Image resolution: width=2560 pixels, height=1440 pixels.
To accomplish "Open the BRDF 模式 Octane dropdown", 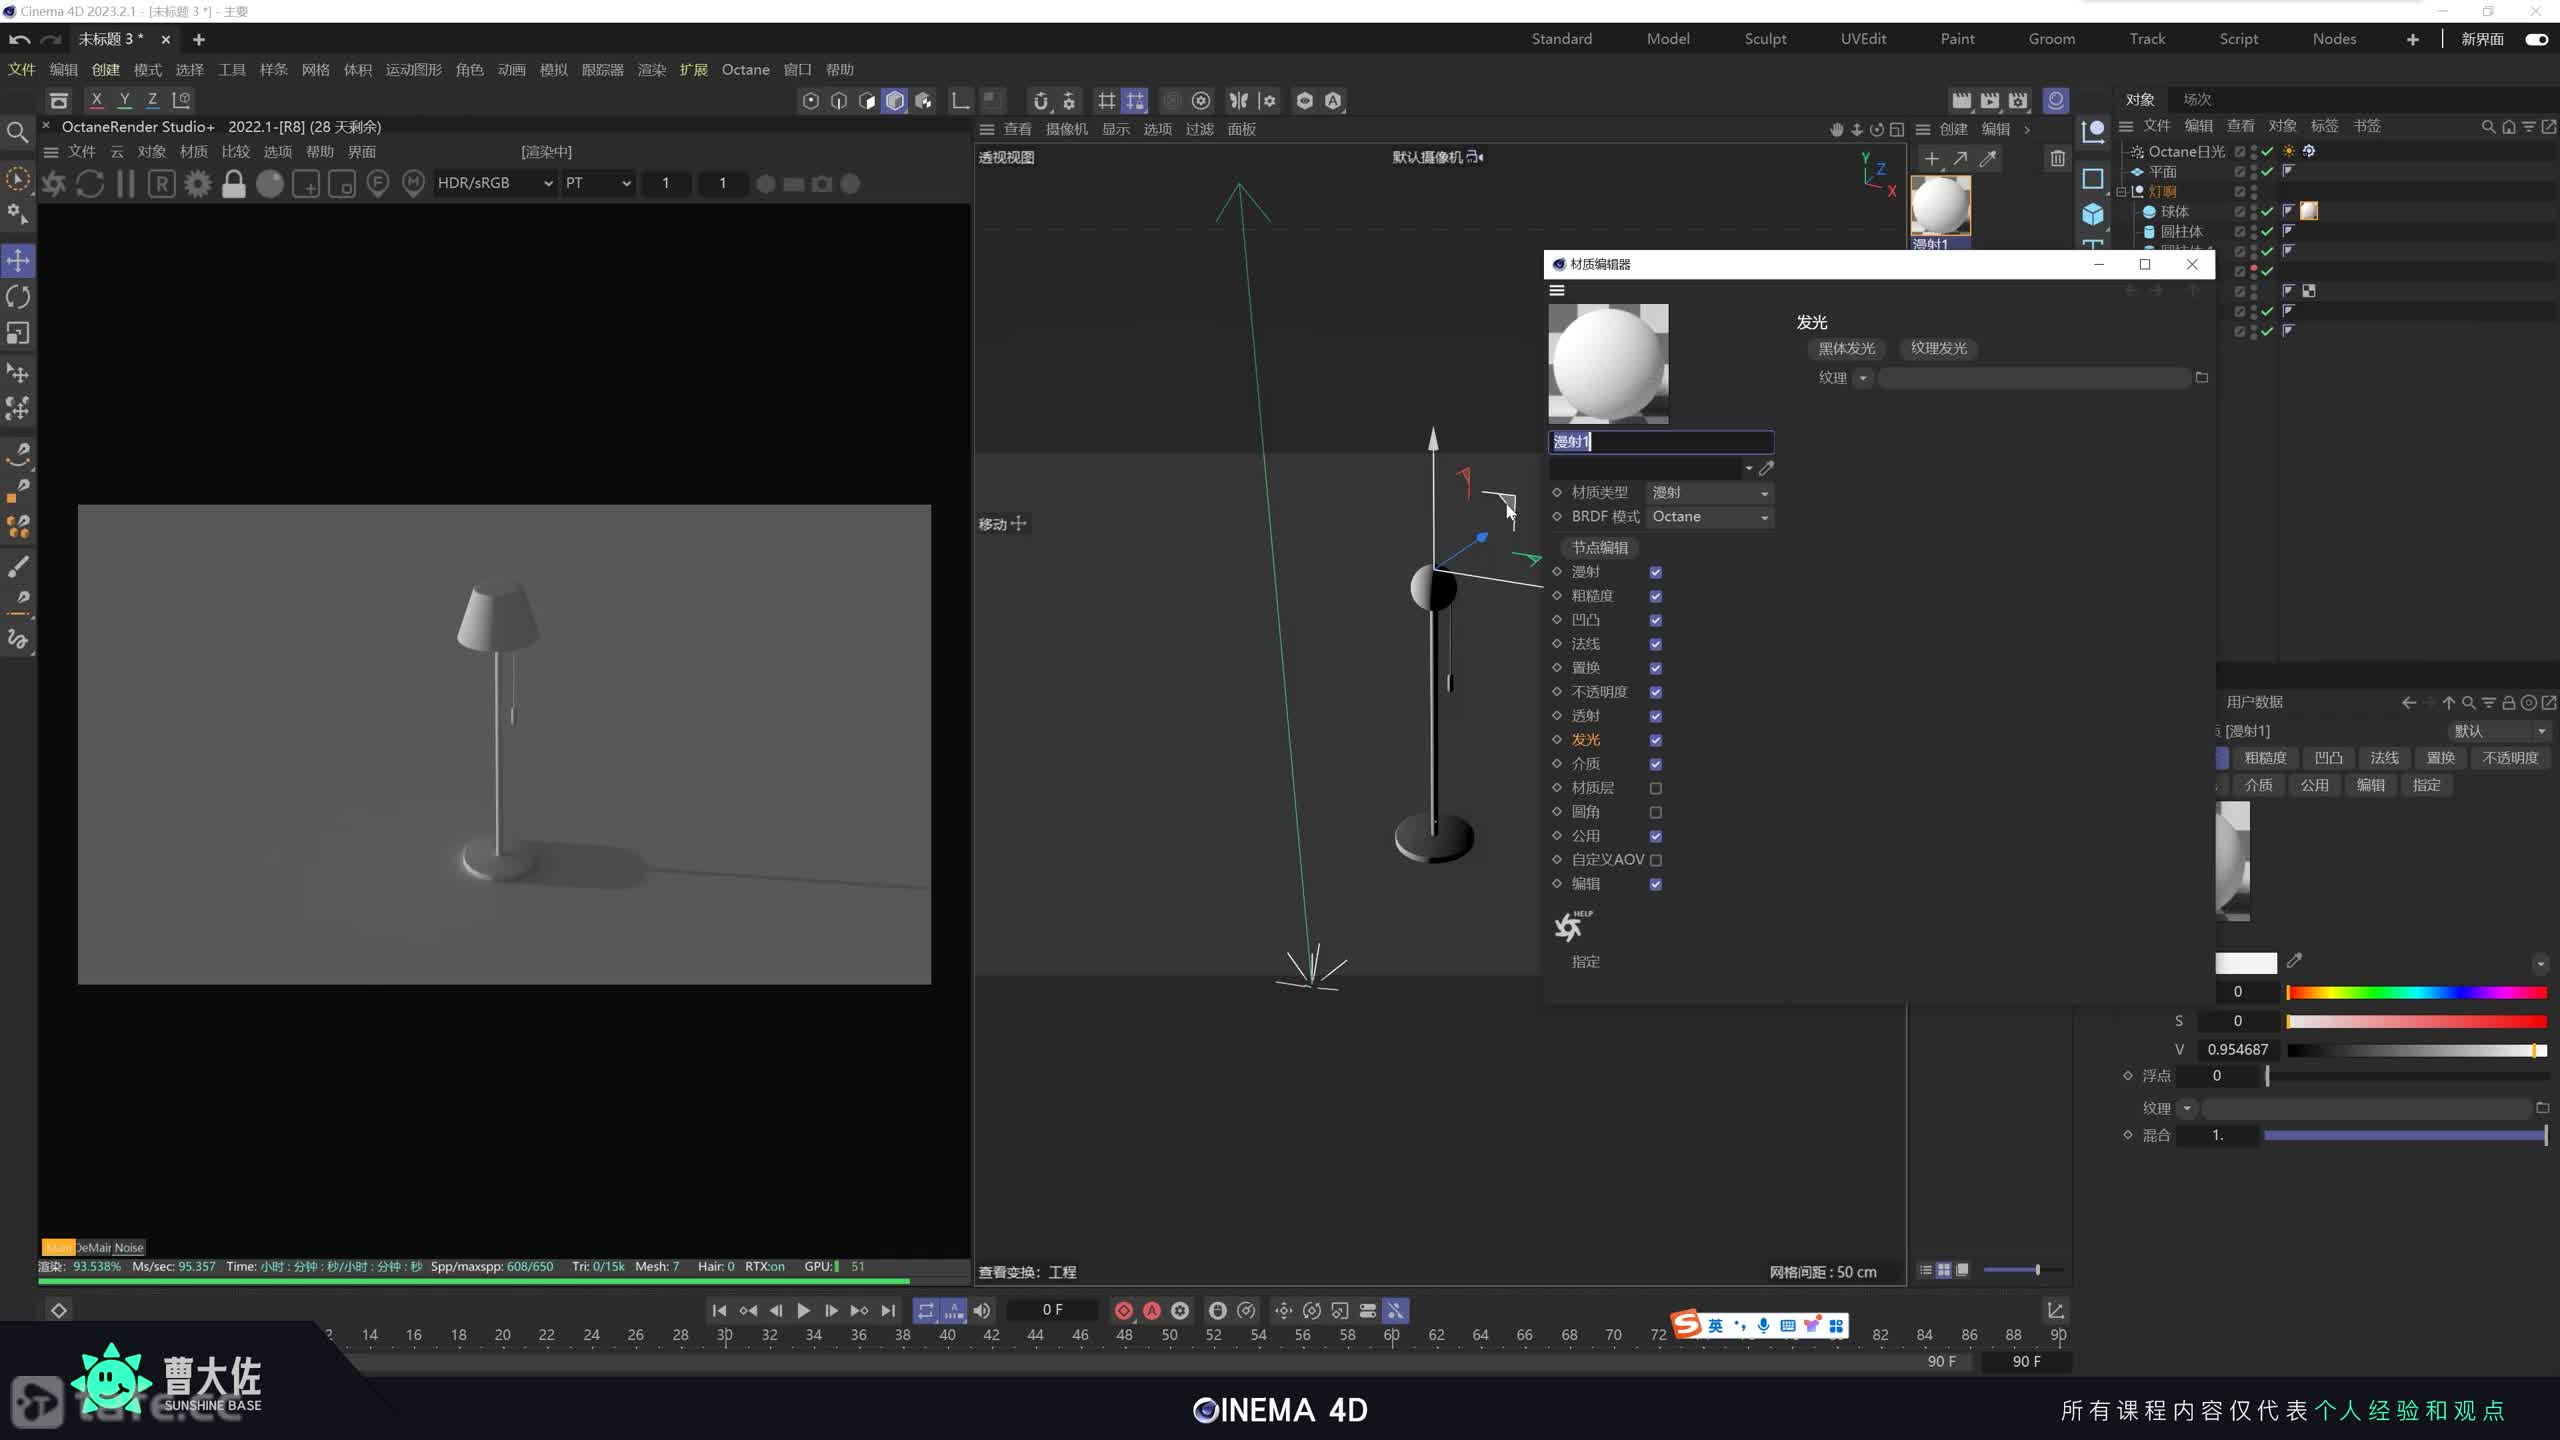I will pos(1710,517).
